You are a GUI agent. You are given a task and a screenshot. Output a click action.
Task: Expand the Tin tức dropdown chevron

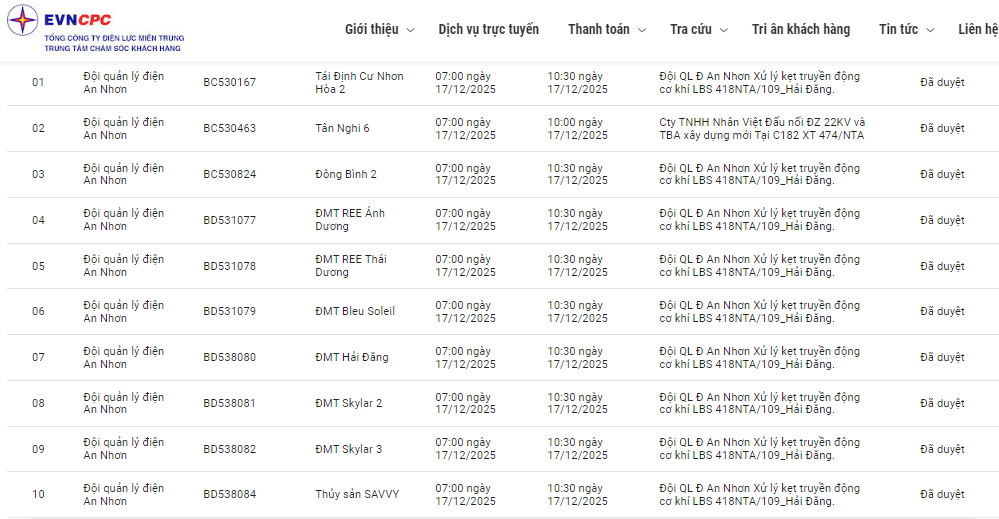pyautogui.click(x=931, y=30)
